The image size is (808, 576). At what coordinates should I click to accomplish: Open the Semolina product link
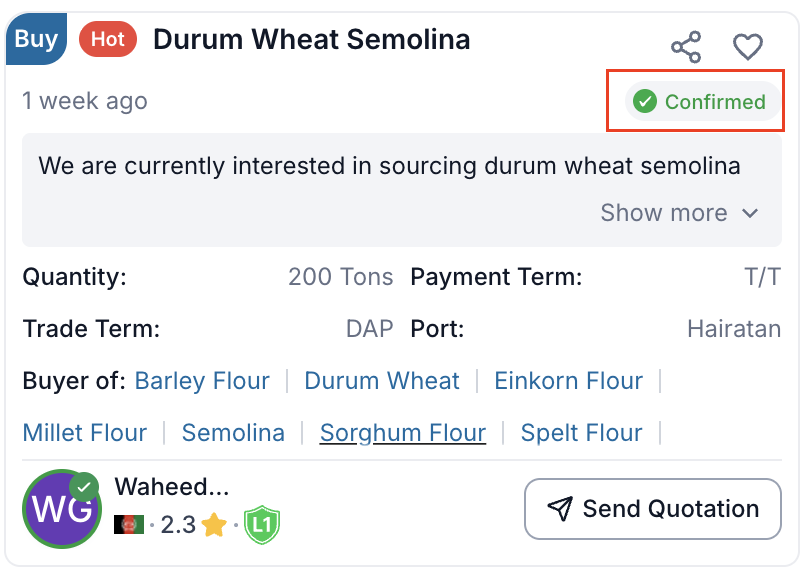(x=233, y=433)
